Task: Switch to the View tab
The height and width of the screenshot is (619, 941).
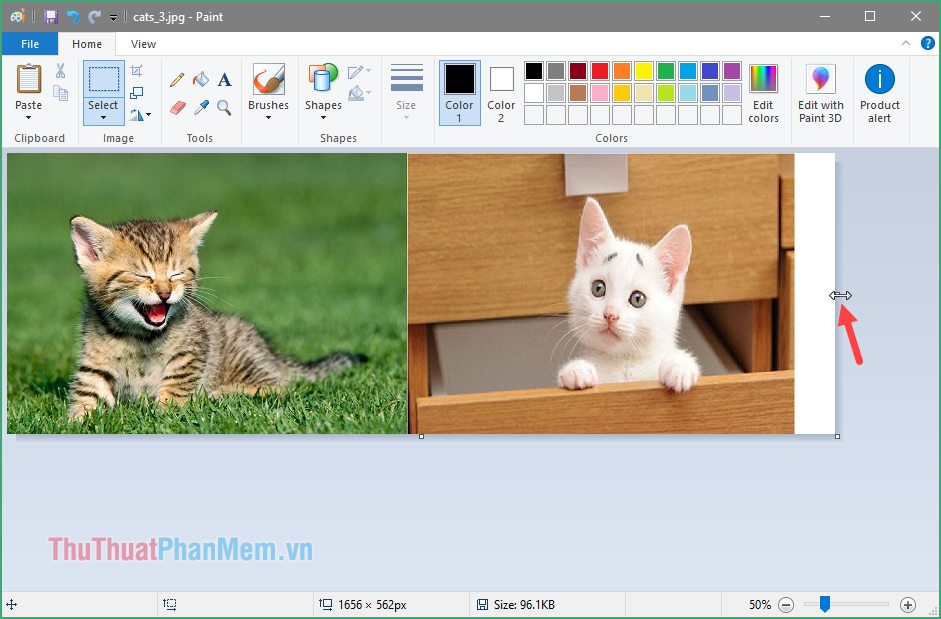Action: (x=143, y=44)
